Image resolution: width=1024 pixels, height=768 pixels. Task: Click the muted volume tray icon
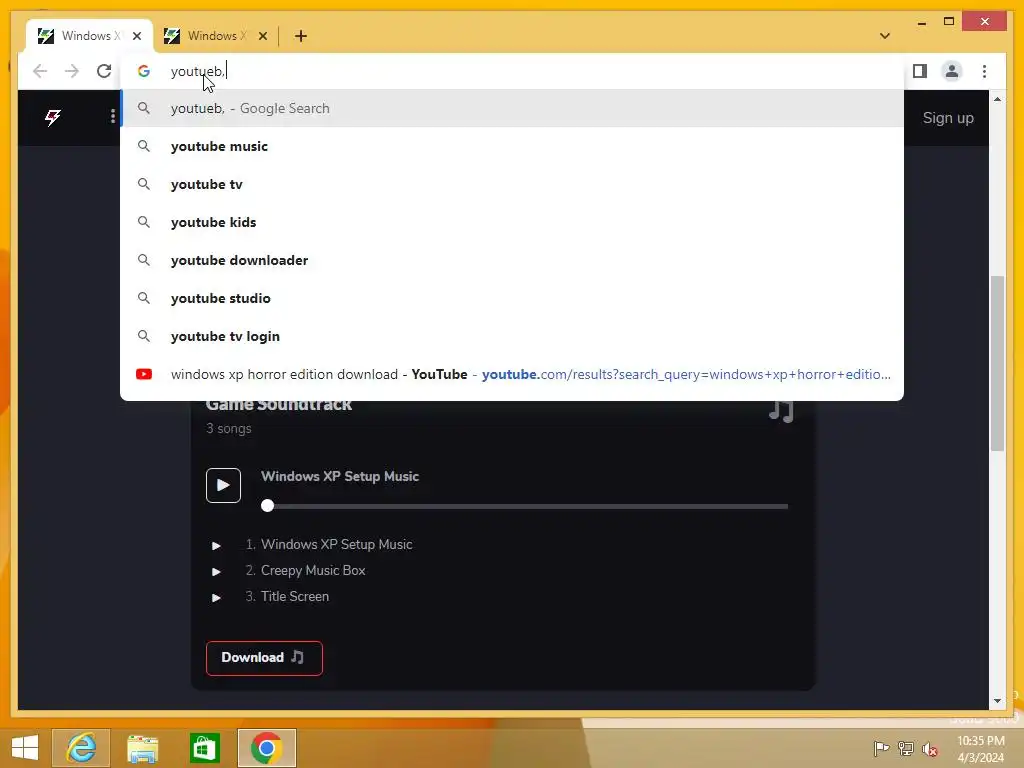tap(930, 749)
